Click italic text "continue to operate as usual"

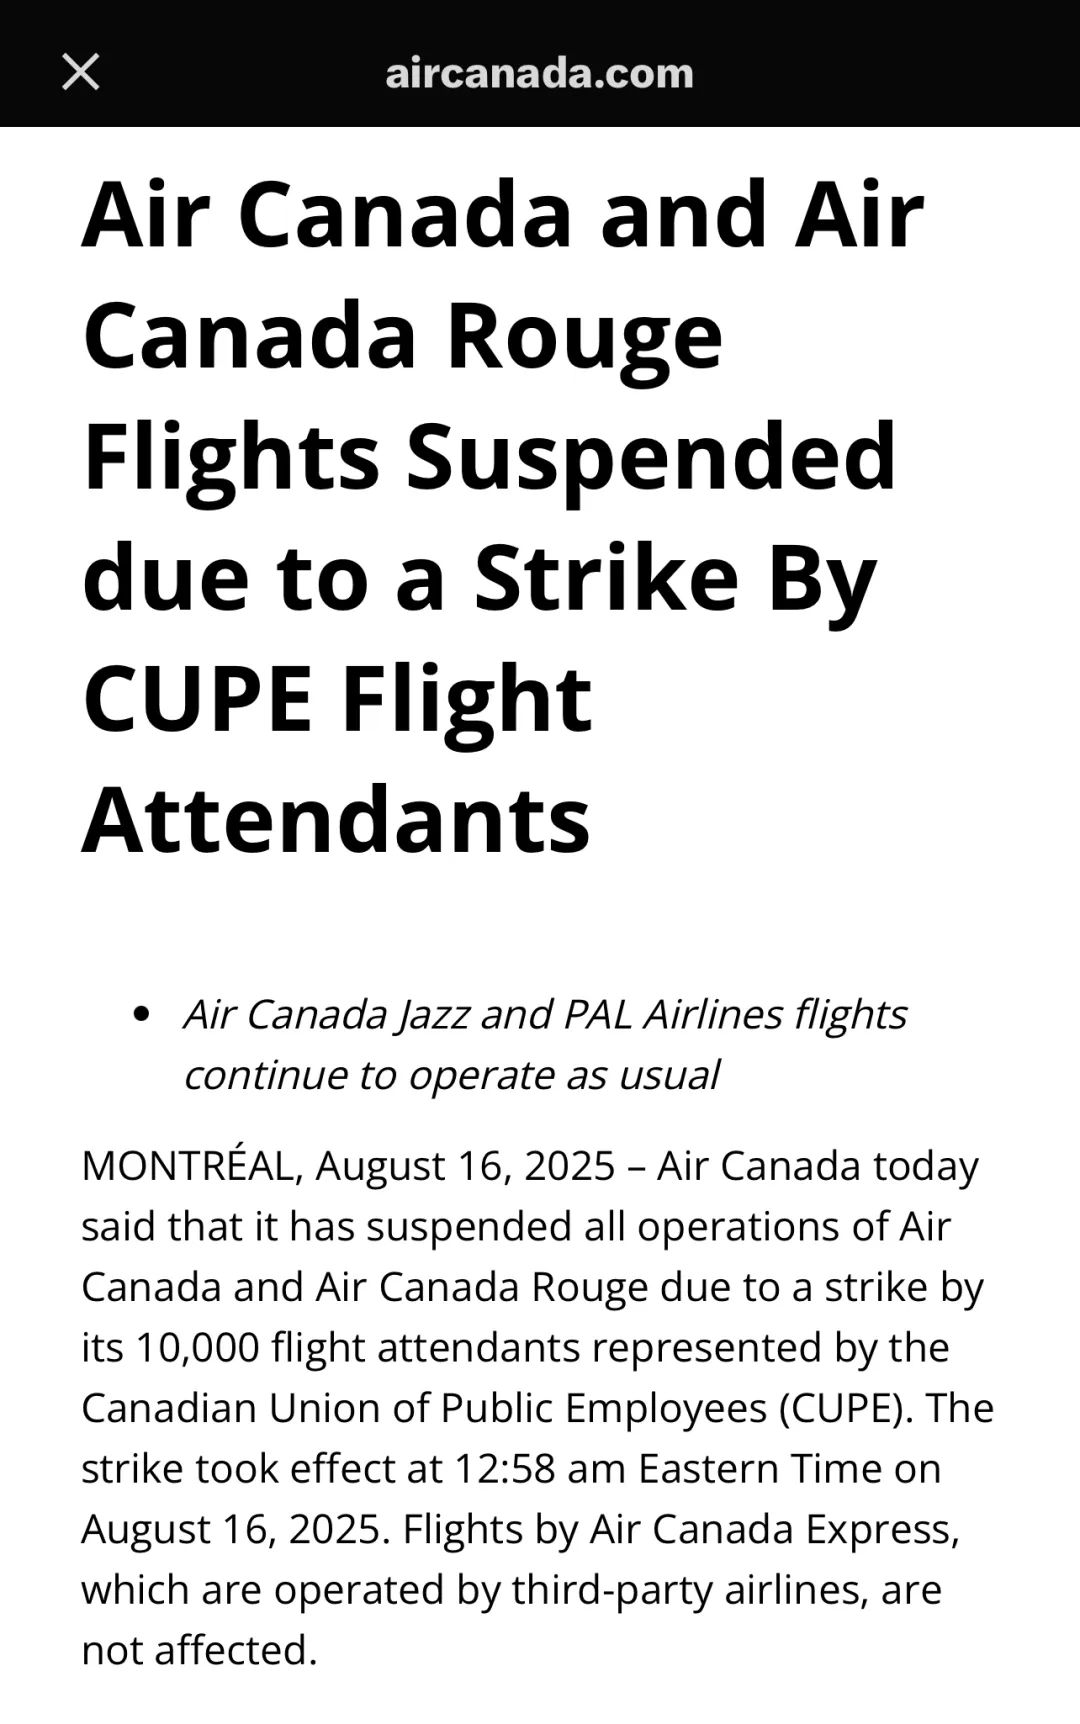pyautogui.click(x=451, y=1075)
